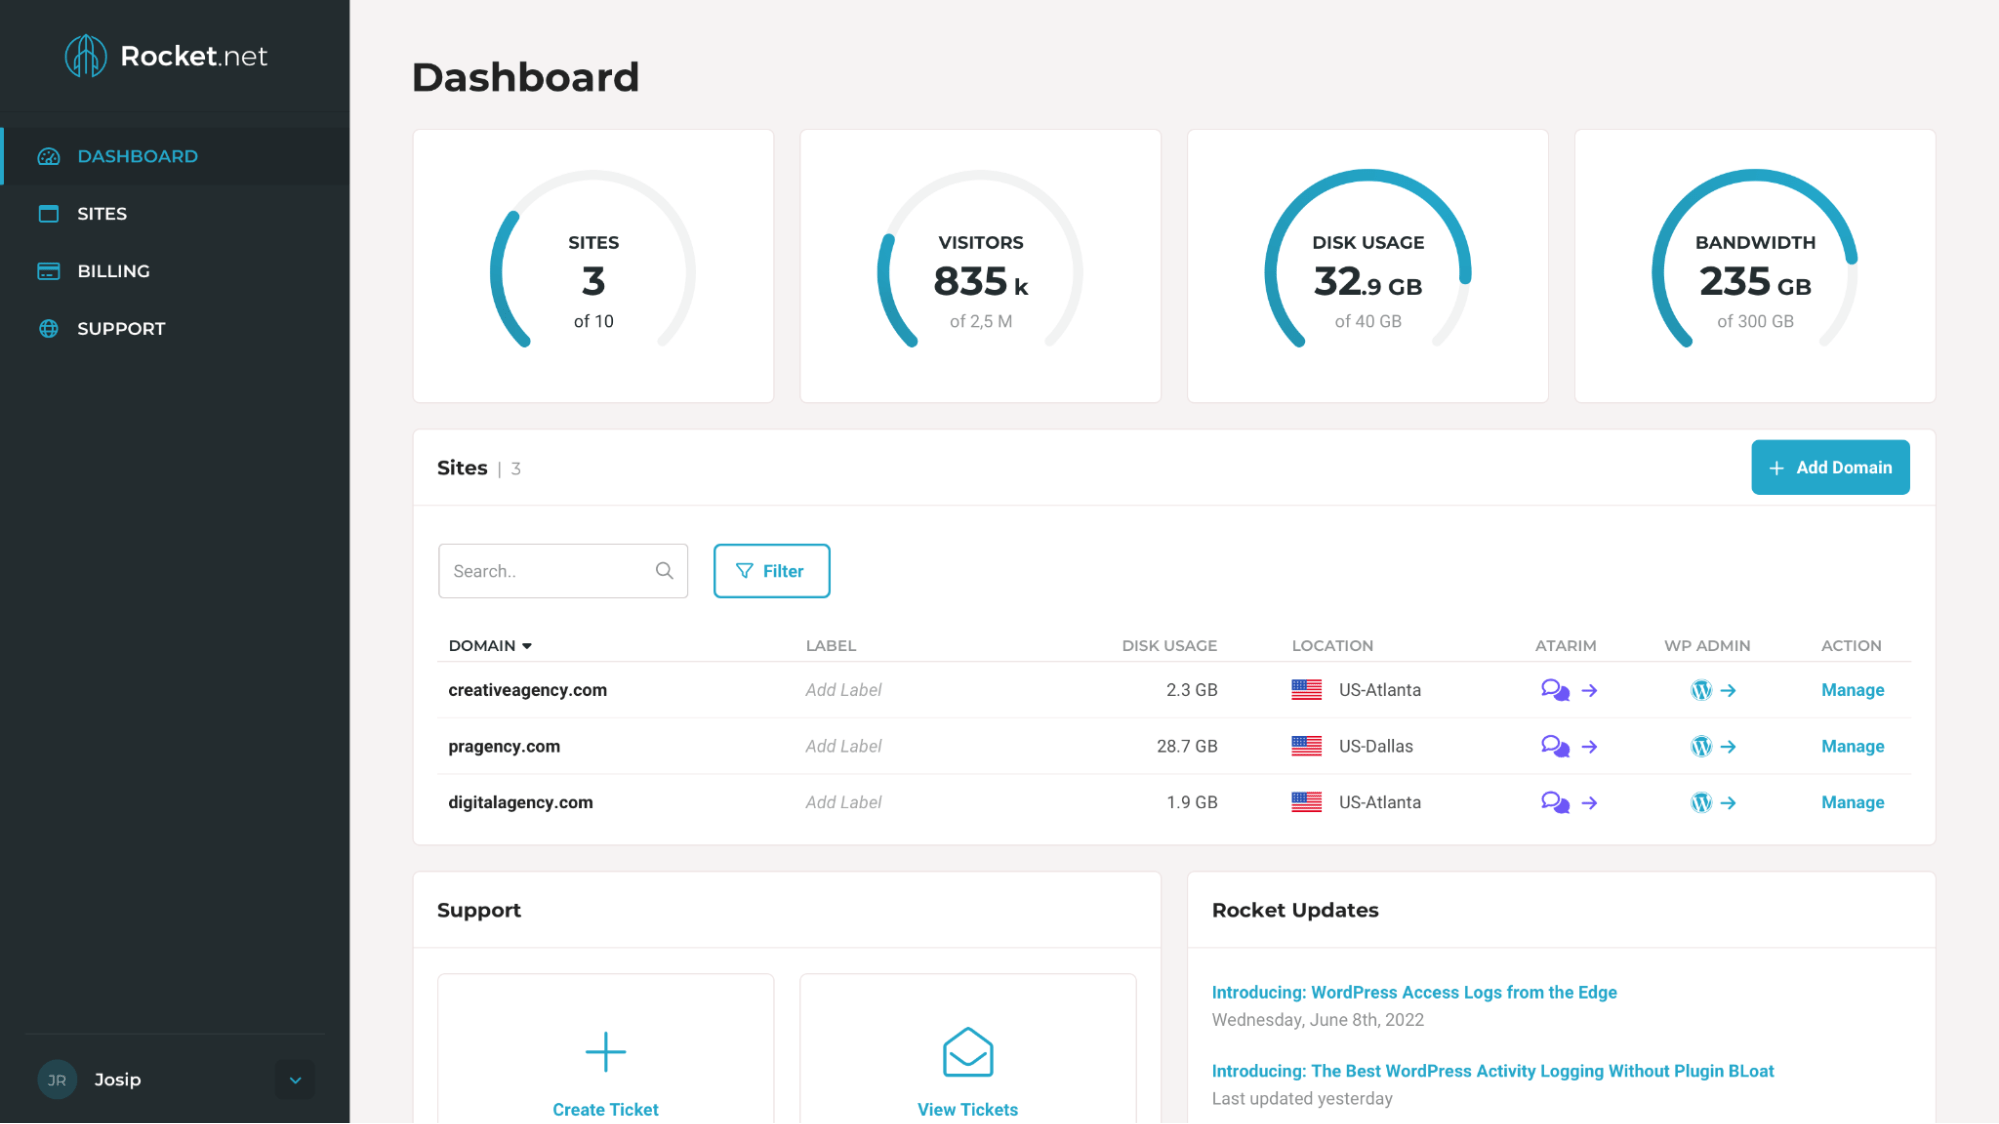Switch to the Sites section
This screenshot has width=1999, height=1124.
coord(101,213)
